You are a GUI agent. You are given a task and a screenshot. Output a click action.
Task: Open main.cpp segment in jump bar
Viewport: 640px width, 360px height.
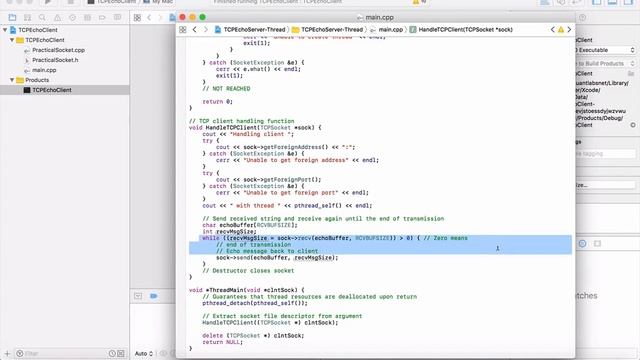(386, 29)
